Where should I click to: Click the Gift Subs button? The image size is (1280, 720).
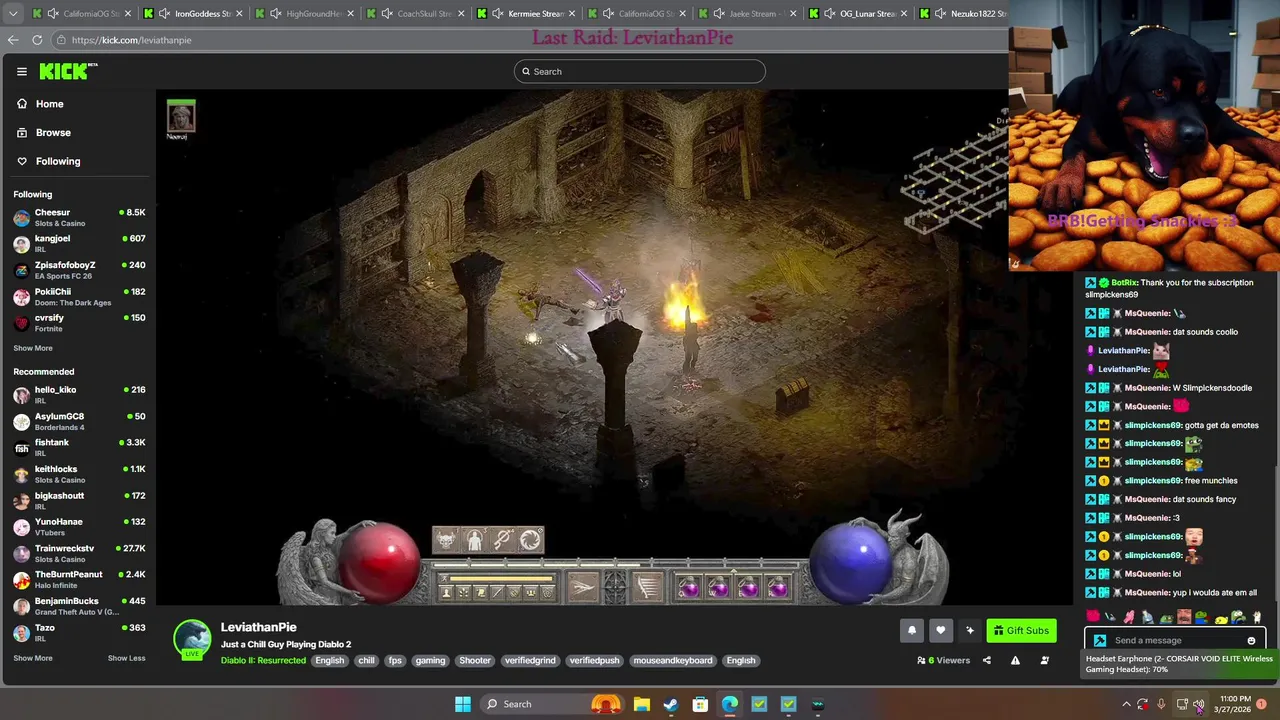[1021, 630]
